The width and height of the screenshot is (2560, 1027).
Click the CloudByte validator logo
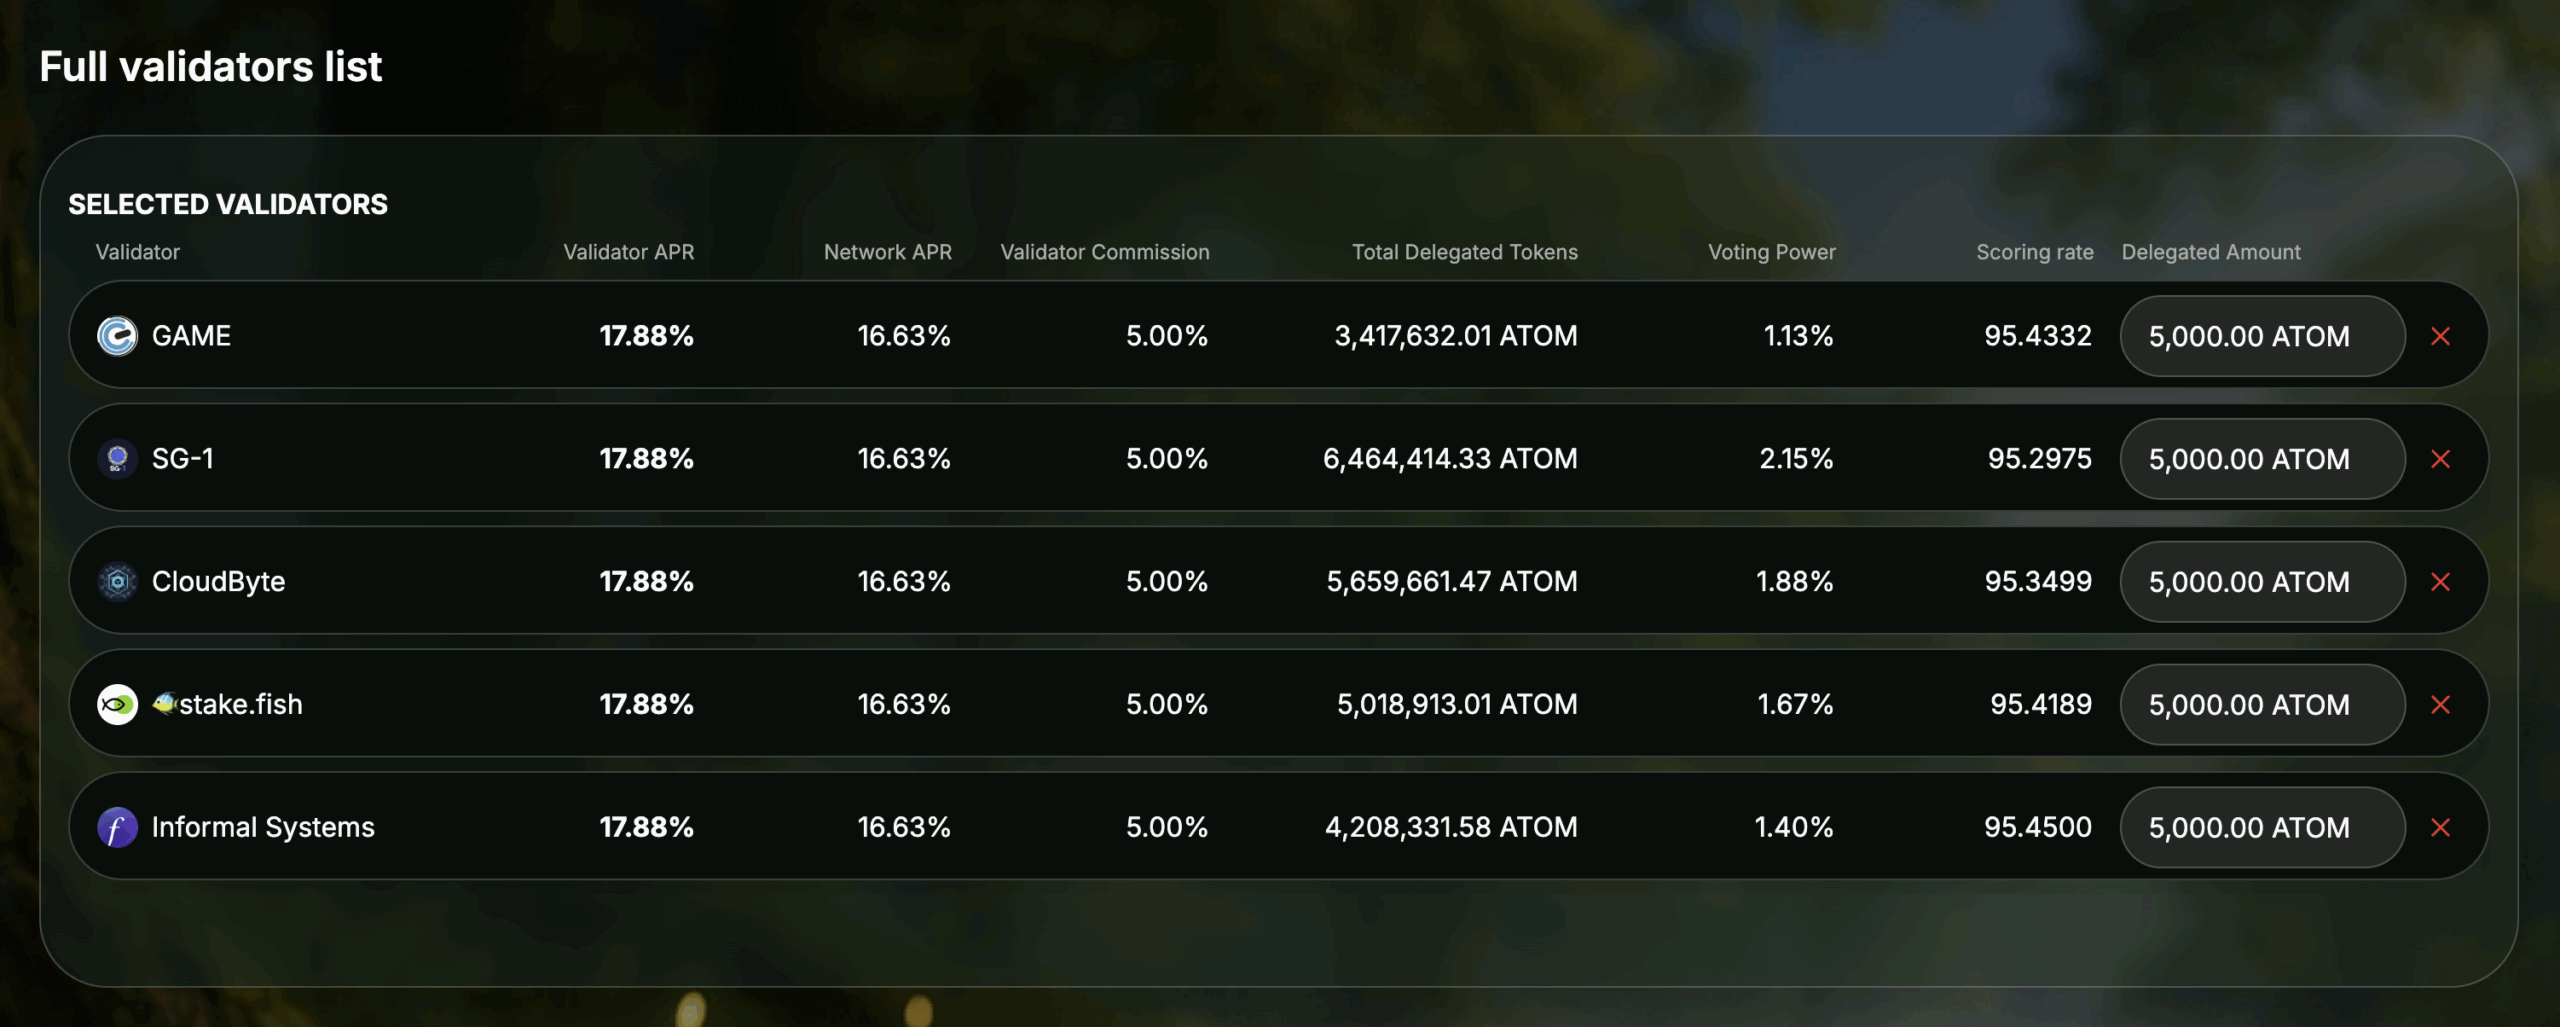(118, 581)
